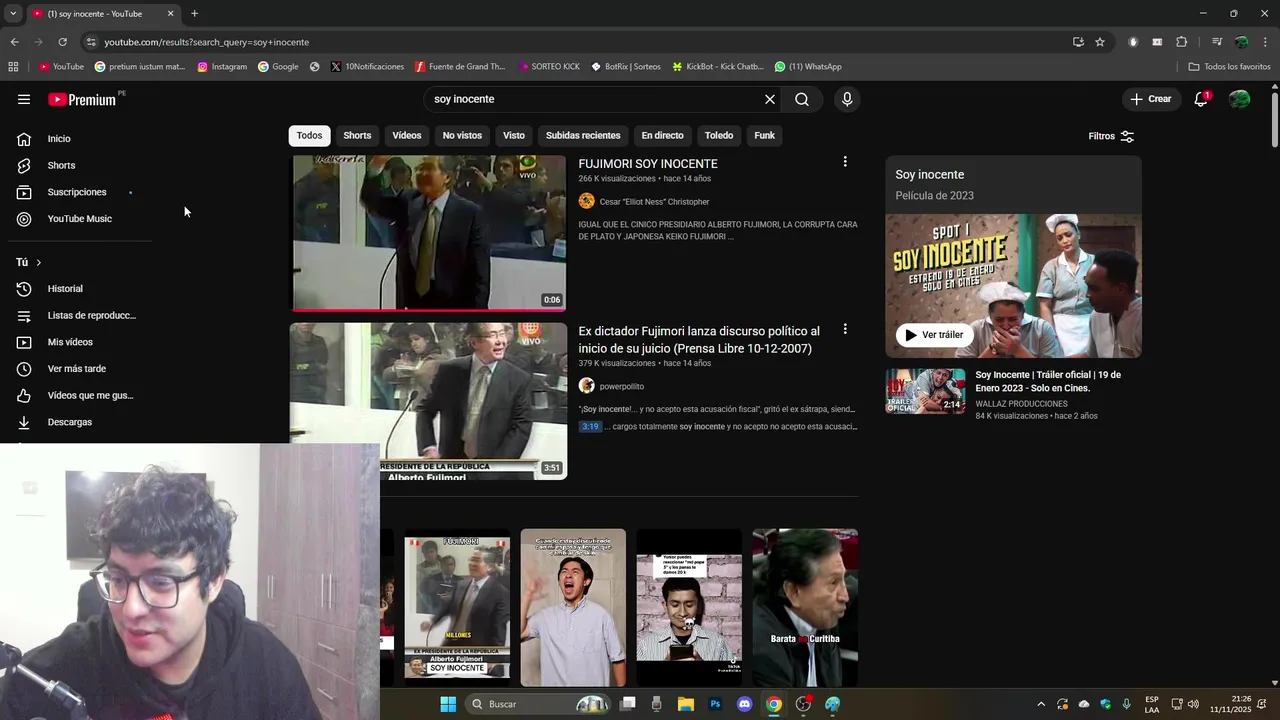Show hidden system tray icons

(1041, 704)
